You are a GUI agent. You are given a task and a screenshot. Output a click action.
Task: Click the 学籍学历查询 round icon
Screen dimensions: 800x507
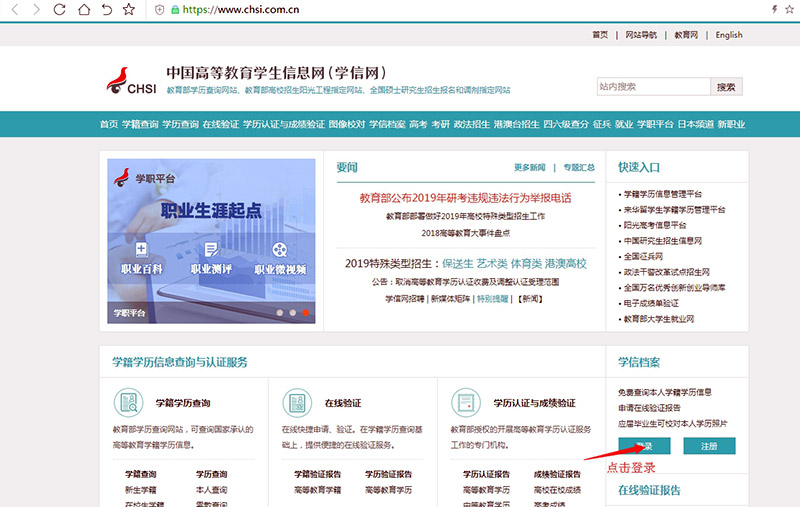[x=129, y=402]
